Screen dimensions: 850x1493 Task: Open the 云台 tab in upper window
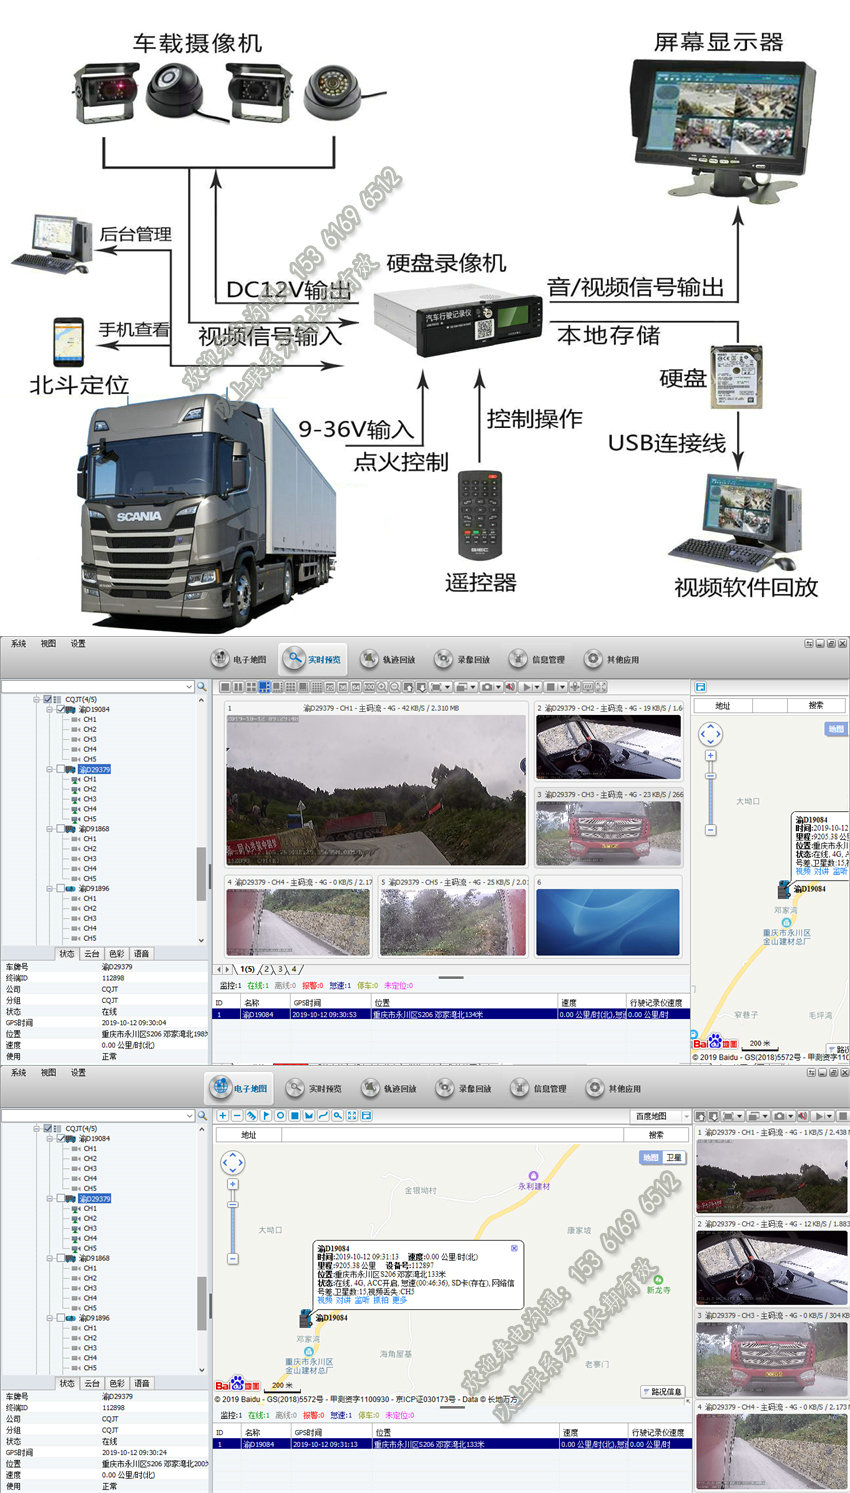click(92, 954)
